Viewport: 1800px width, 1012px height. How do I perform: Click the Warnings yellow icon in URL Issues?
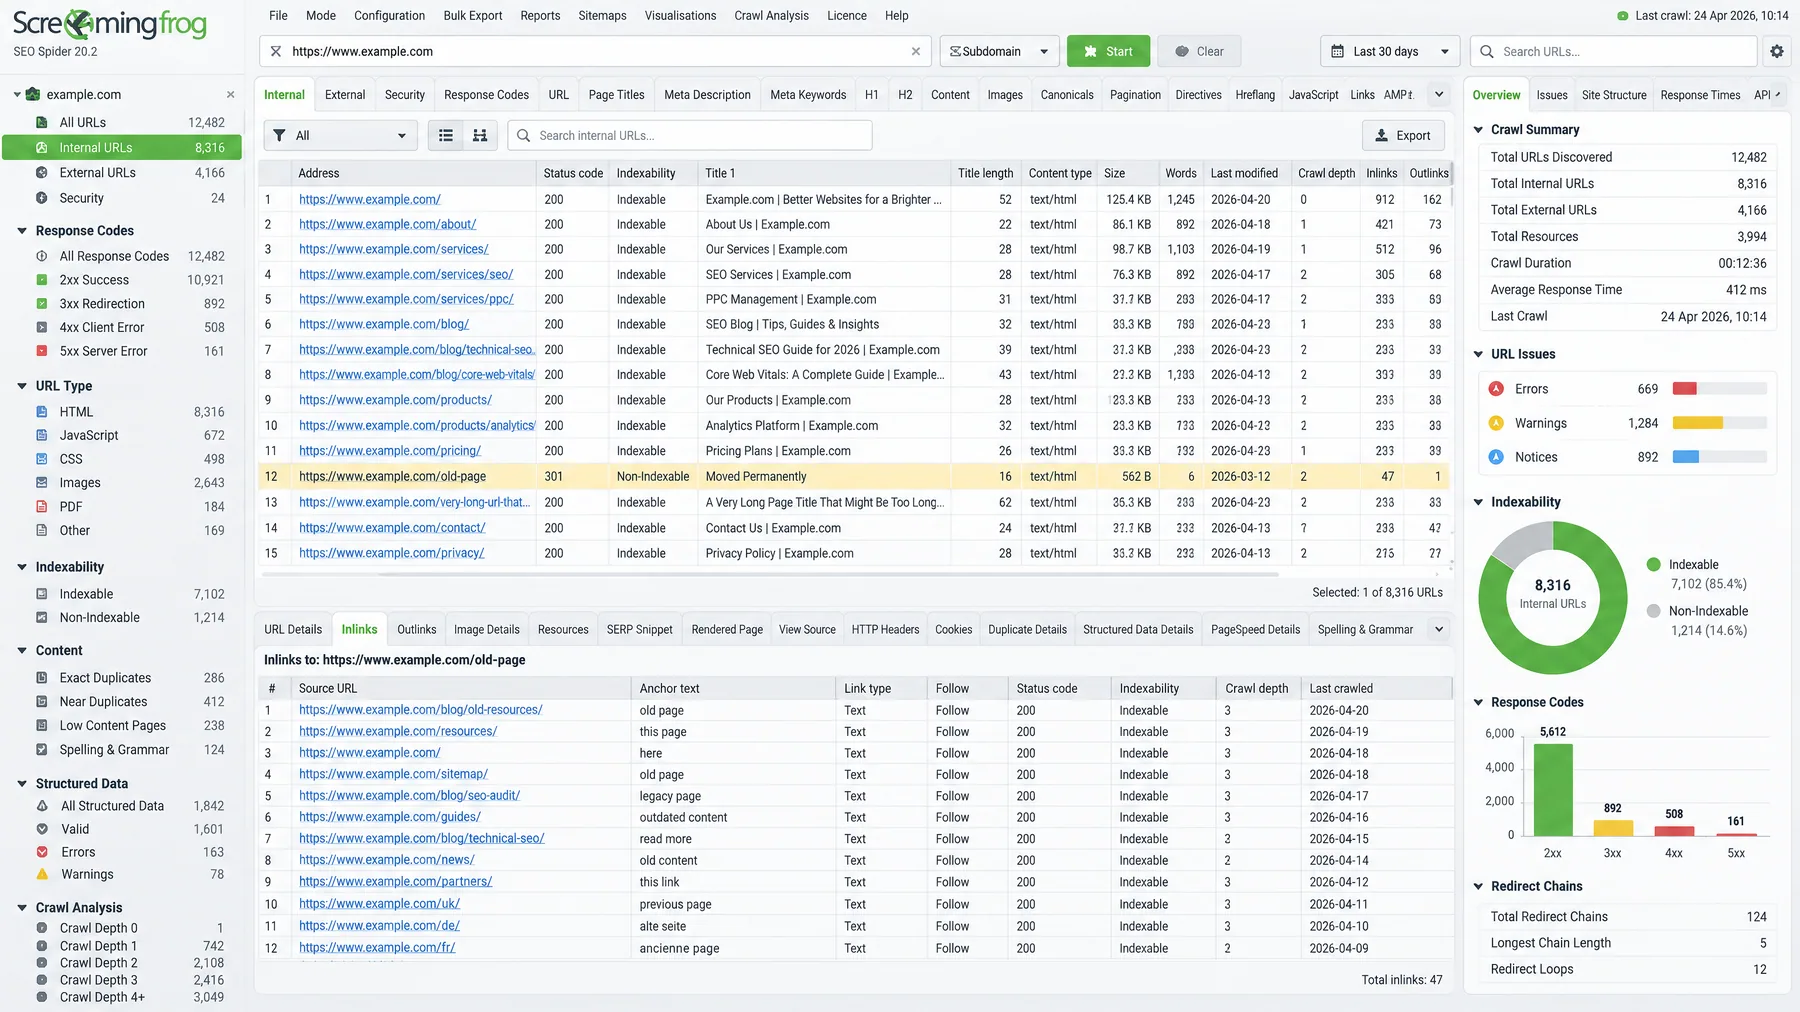1496,423
